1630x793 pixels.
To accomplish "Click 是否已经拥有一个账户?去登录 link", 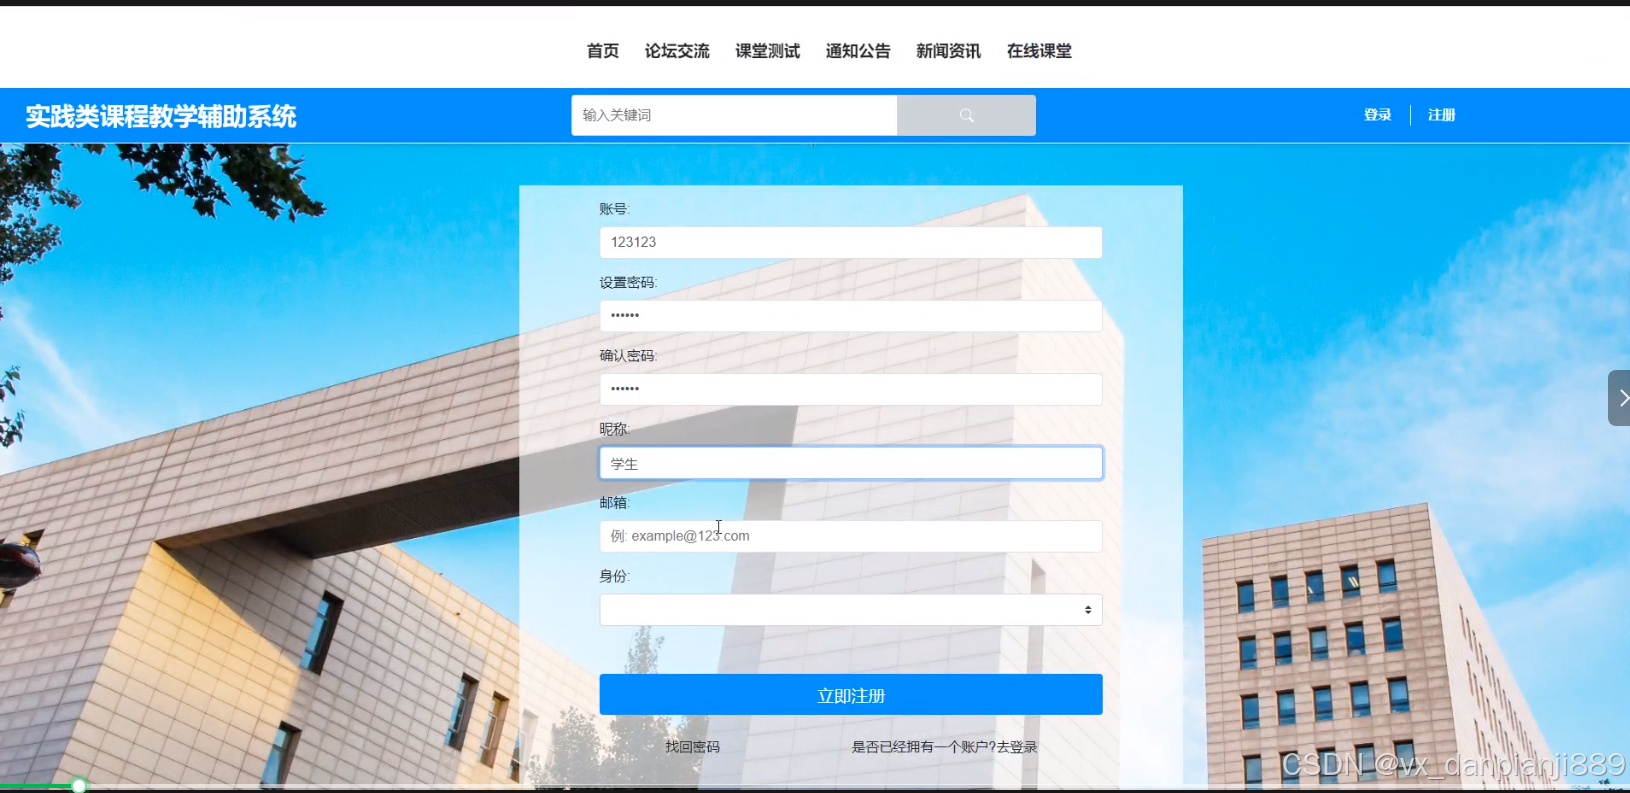I will click(945, 747).
